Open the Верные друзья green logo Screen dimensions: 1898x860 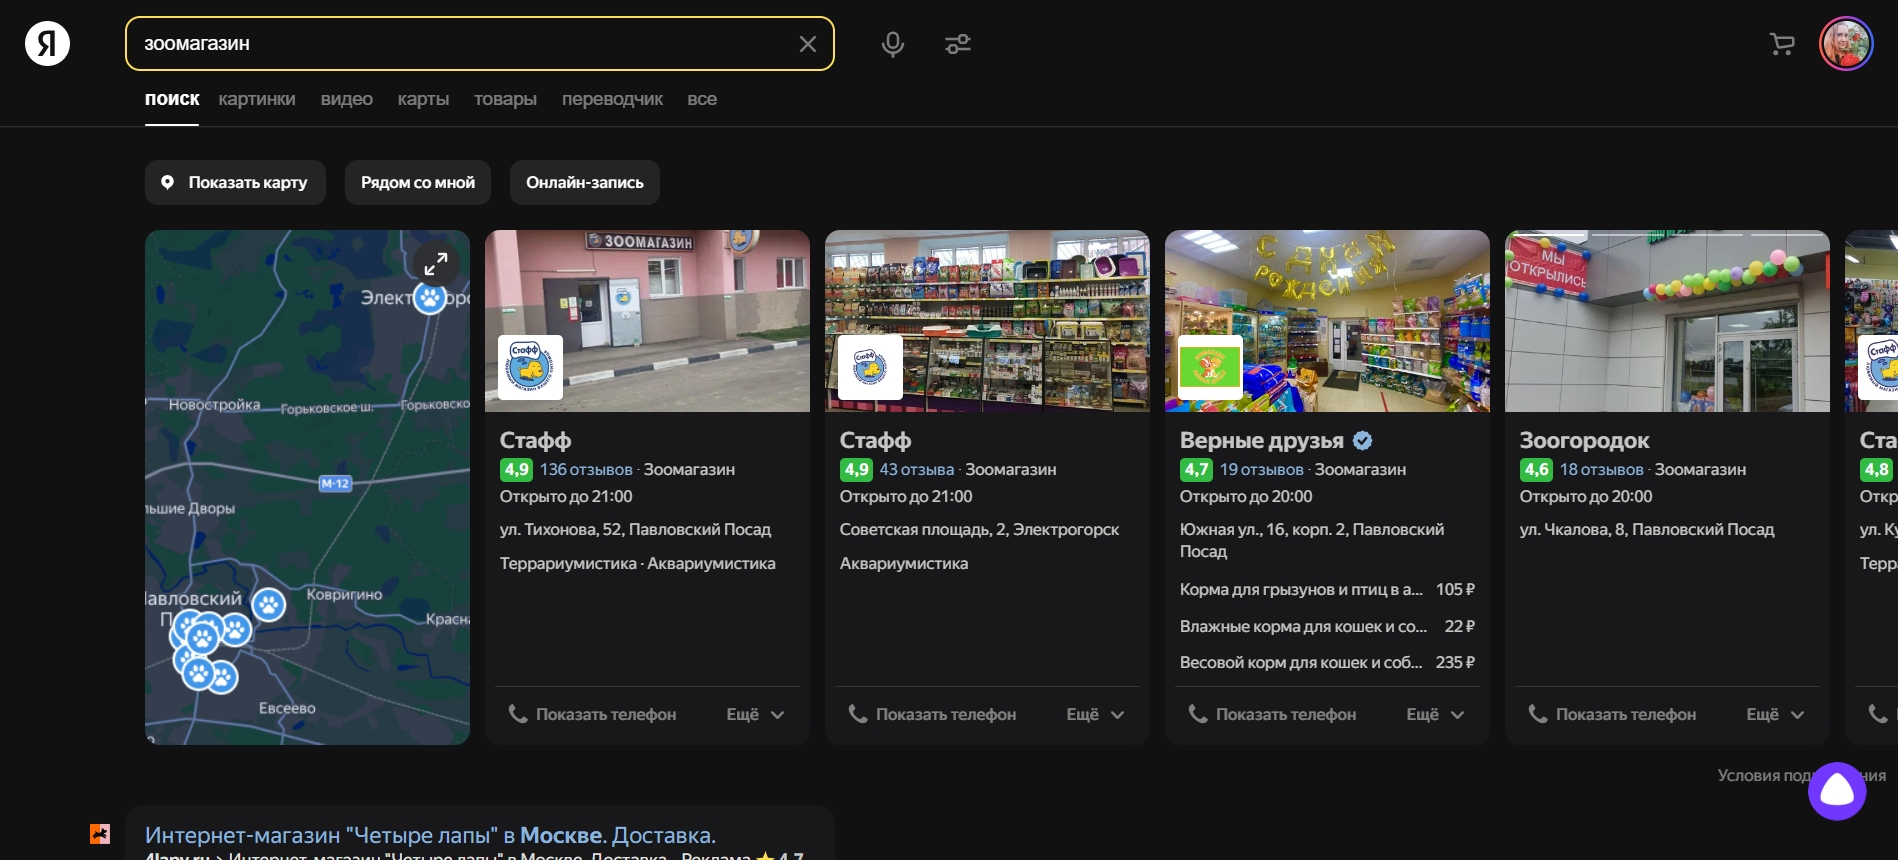(x=1210, y=367)
